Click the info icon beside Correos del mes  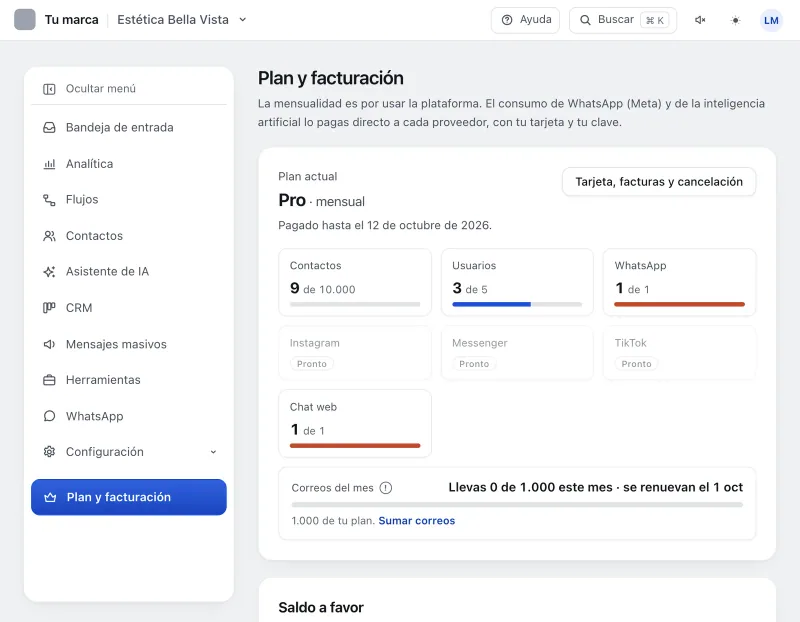[386, 488]
